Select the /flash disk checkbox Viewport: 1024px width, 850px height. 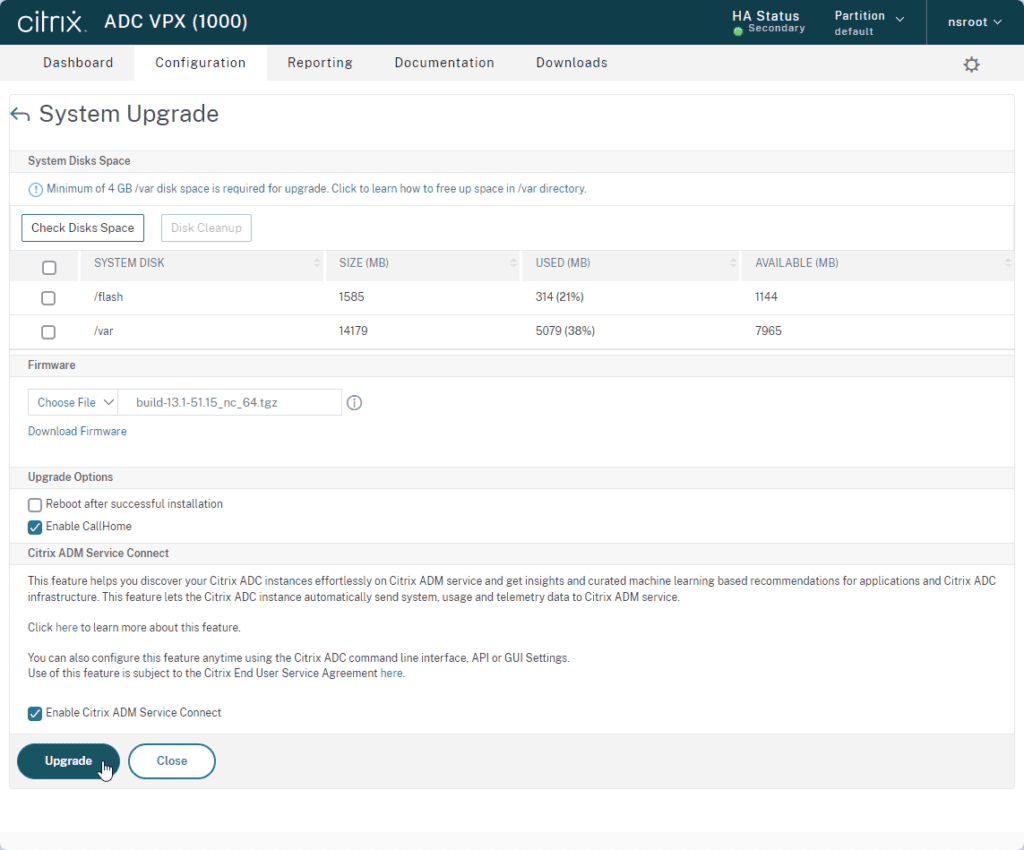48,298
